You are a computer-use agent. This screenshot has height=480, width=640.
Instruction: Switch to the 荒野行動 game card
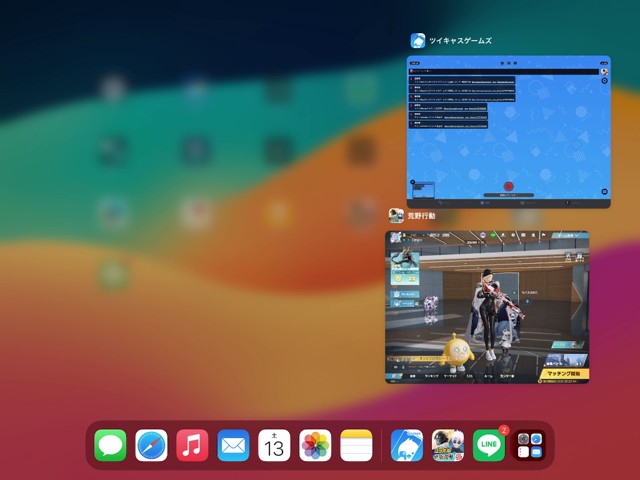point(487,307)
